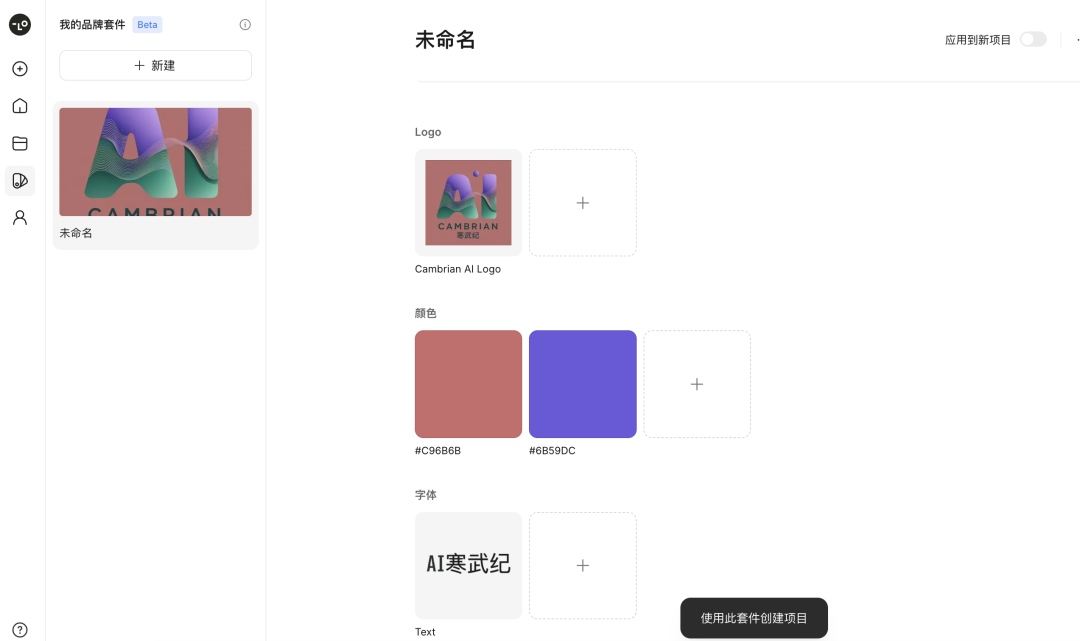The width and height of the screenshot is (1080, 641).
Task: Enable the 应用到新项目 toggle
Action: pyautogui.click(x=1033, y=39)
